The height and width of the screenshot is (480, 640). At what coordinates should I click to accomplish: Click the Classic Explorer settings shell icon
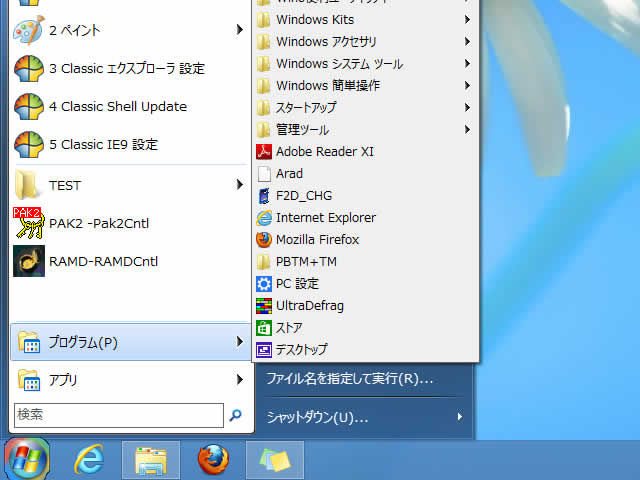(29, 68)
